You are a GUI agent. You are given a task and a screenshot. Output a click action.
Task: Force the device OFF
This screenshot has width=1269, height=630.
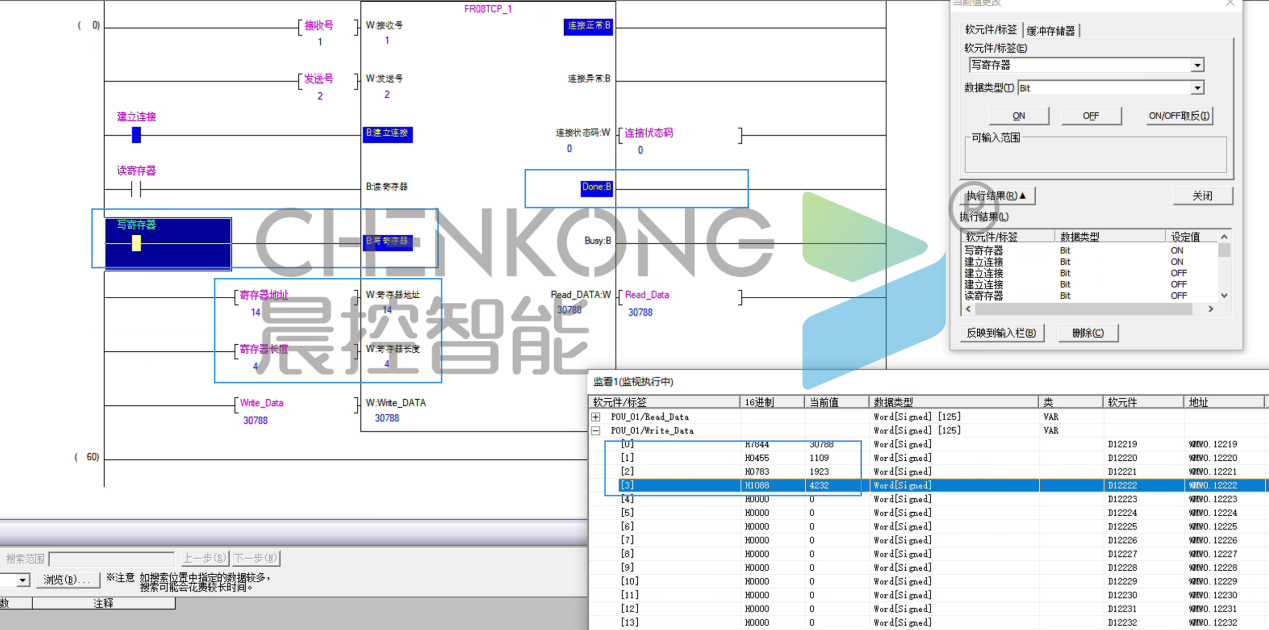(1091, 116)
